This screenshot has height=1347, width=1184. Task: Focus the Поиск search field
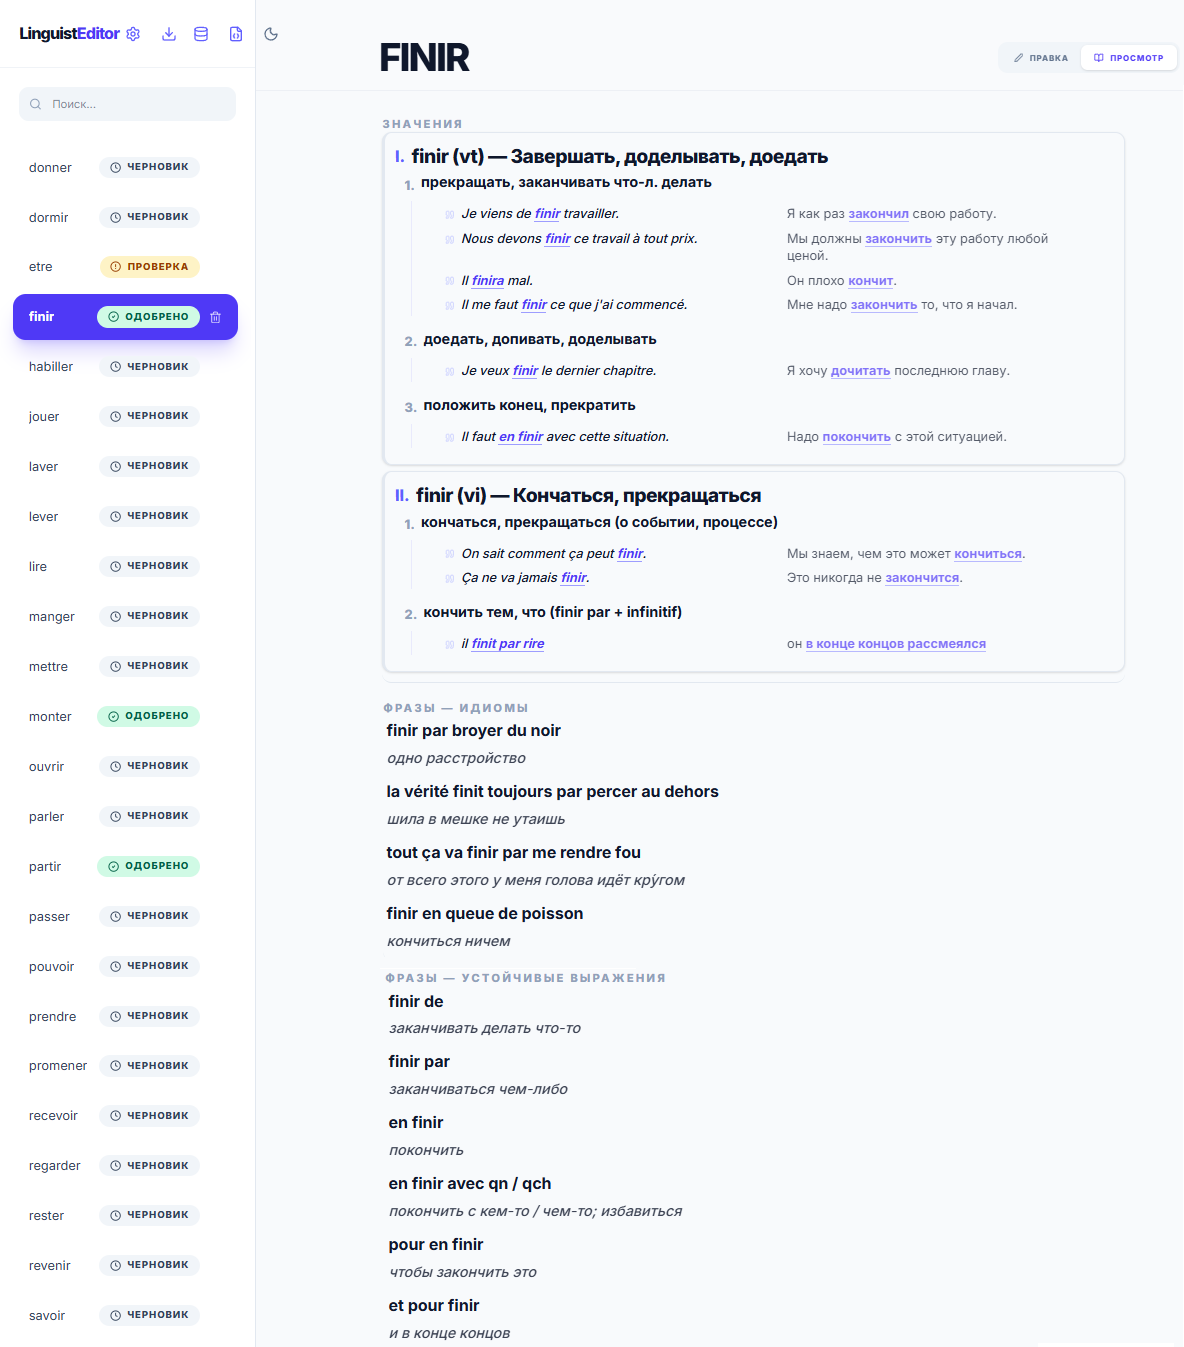coord(128,104)
